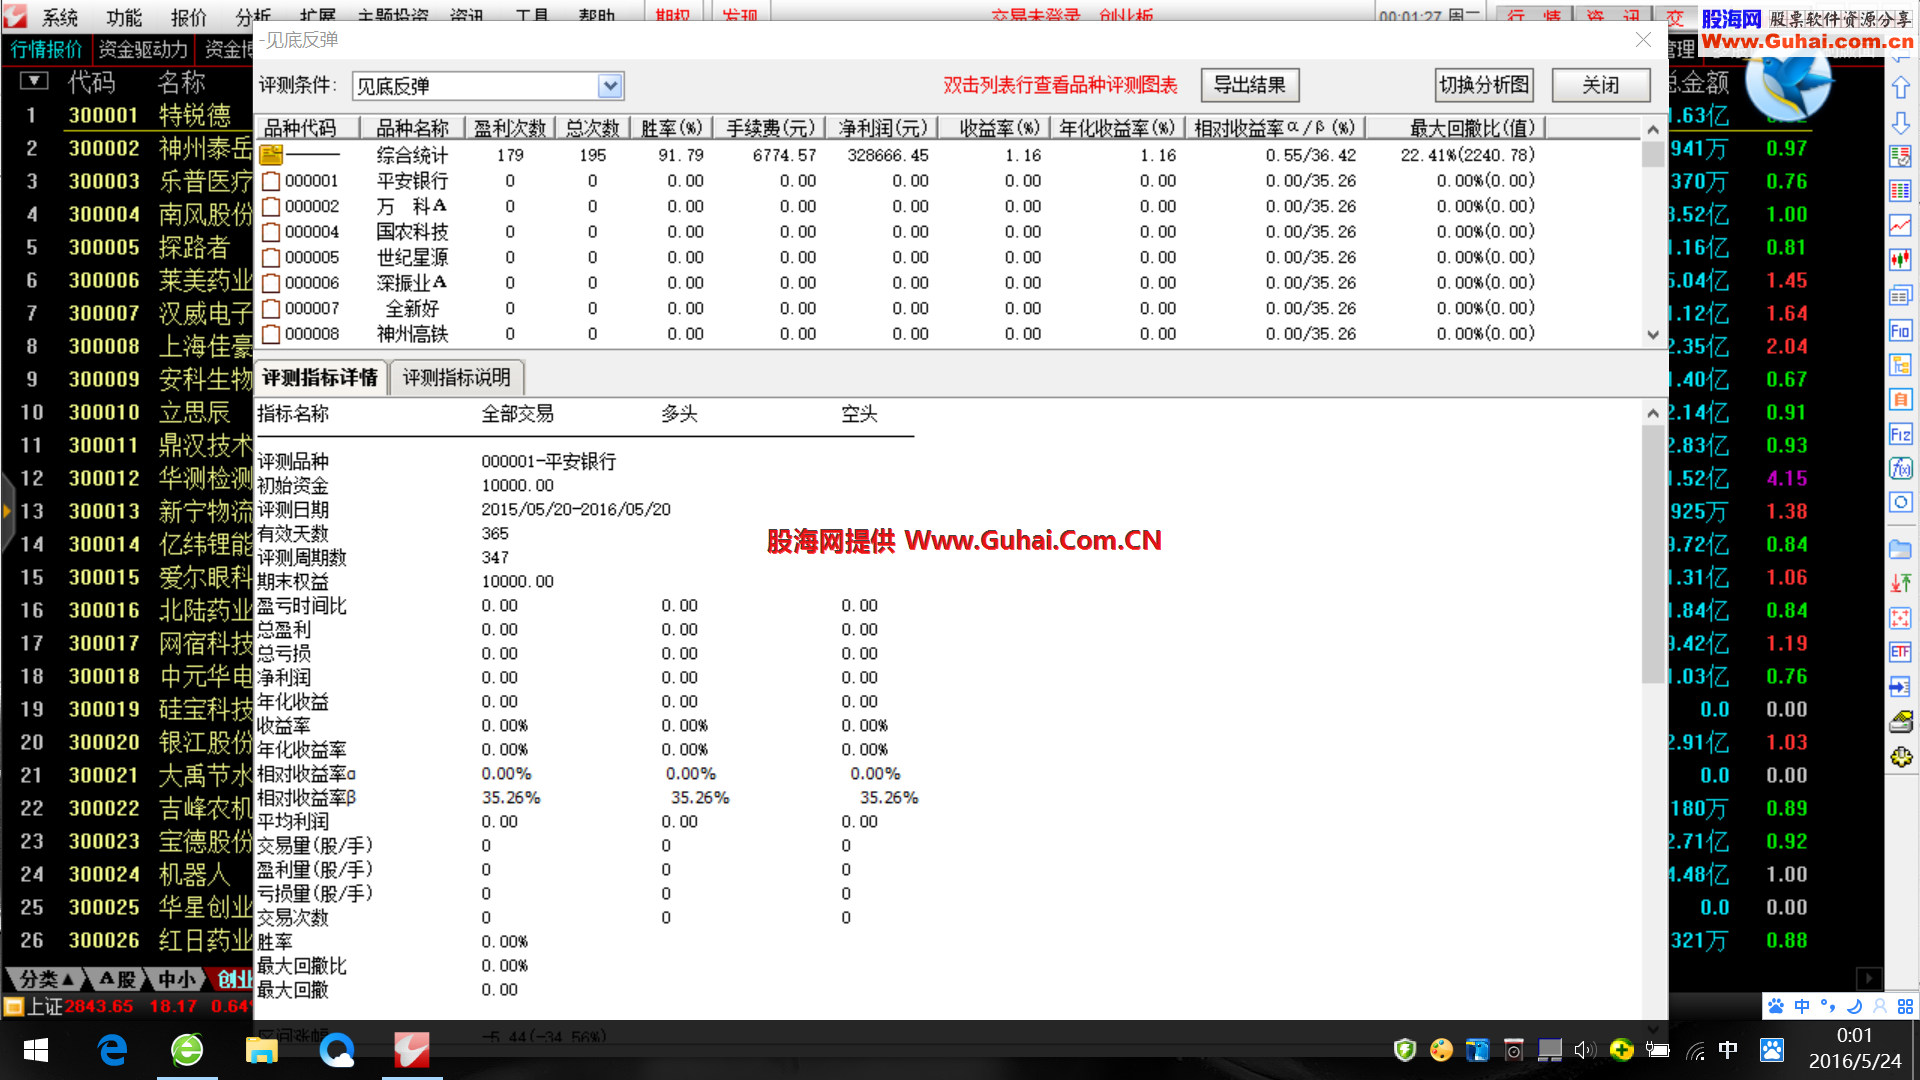Open the red stock app icon in taskbar

pyautogui.click(x=411, y=1050)
